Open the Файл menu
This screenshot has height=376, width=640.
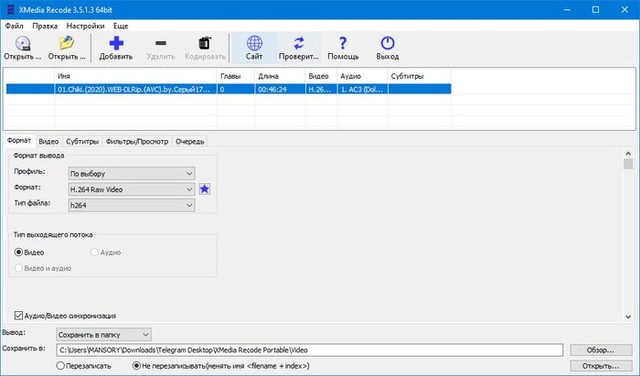(x=14, y=26)
